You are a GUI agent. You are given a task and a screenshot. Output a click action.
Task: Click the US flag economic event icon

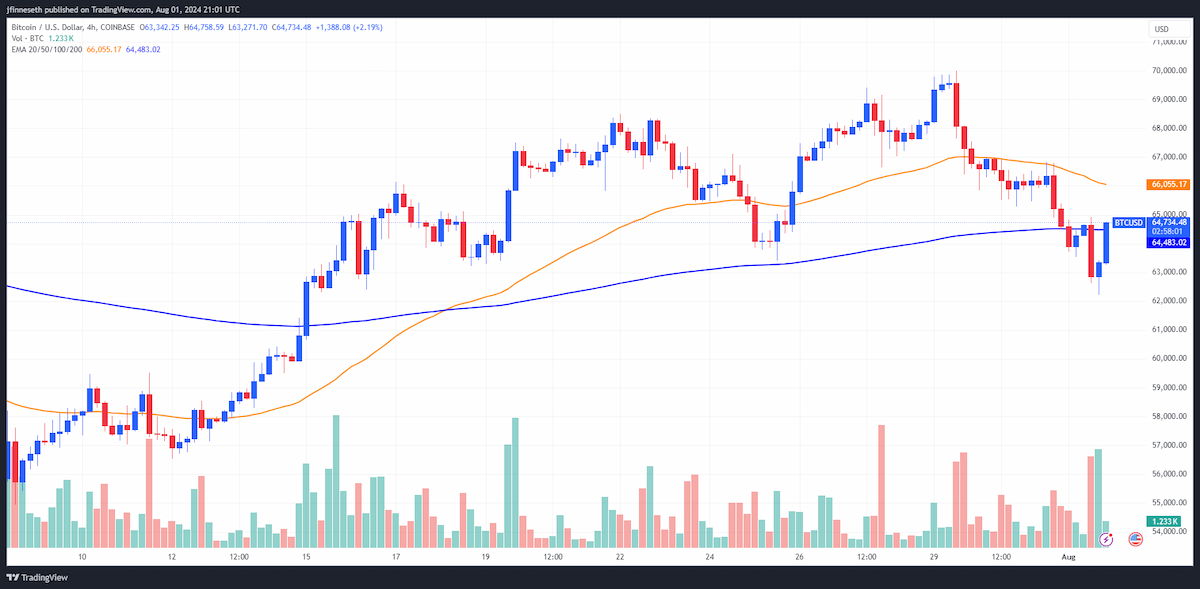pyautogui.click(x=1135, y=539)
